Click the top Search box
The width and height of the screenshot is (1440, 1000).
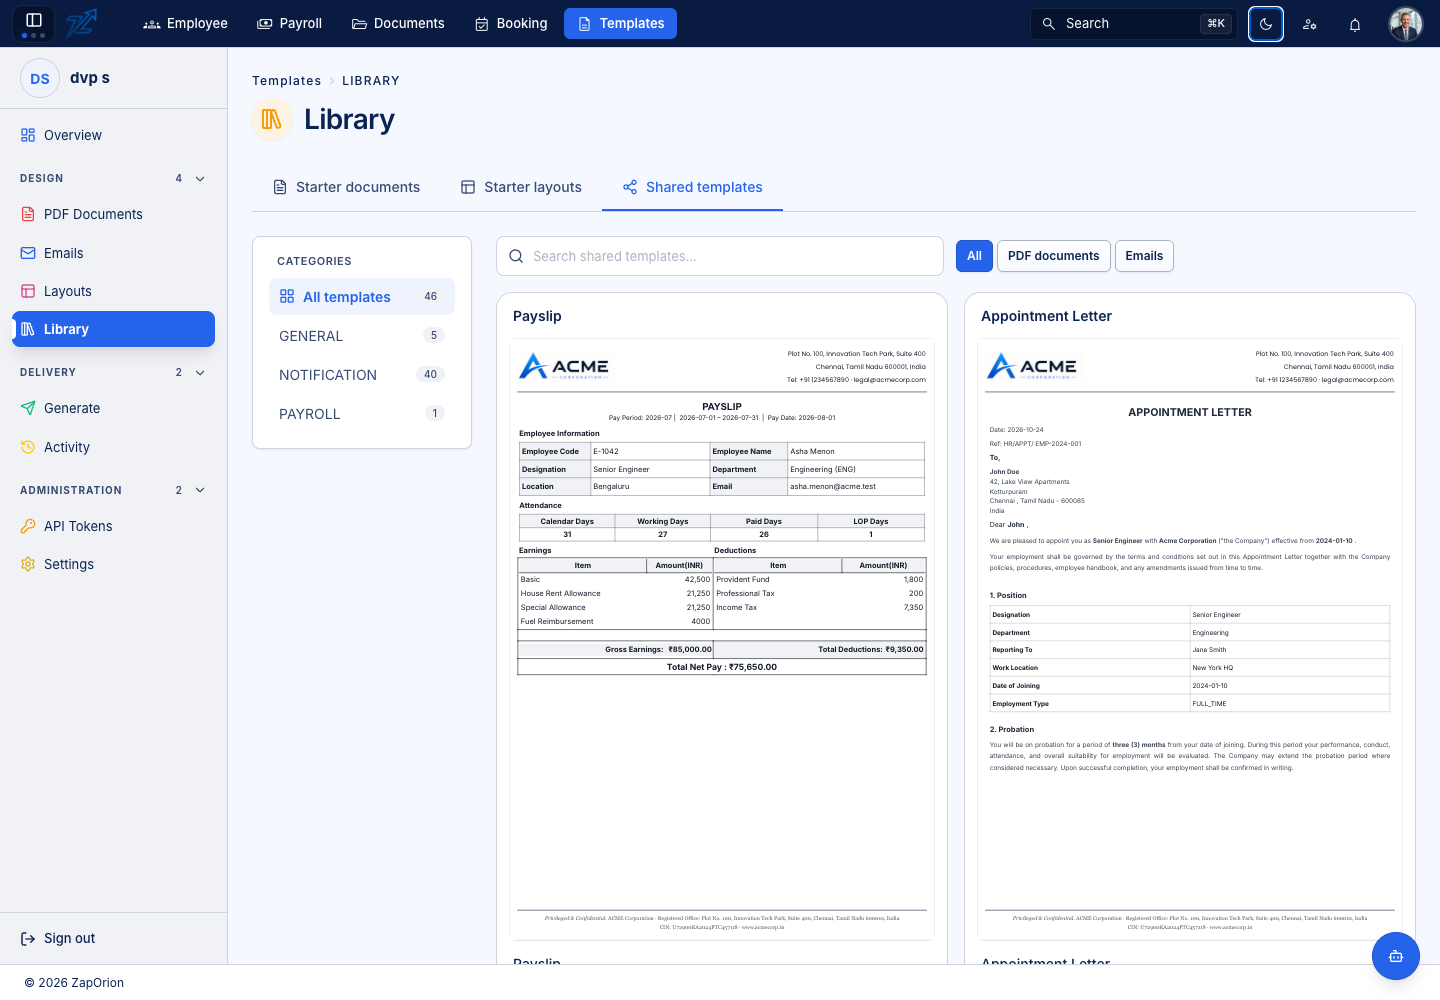tap(1134, 23)
